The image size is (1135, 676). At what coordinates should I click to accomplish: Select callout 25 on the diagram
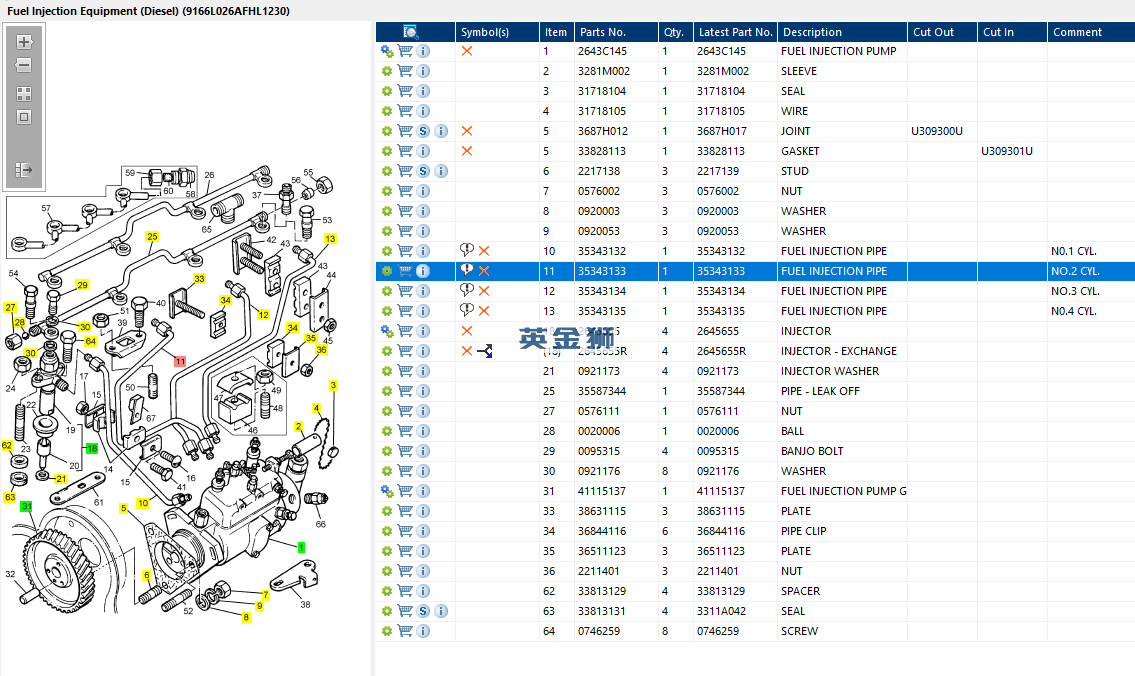pos(152,237)
